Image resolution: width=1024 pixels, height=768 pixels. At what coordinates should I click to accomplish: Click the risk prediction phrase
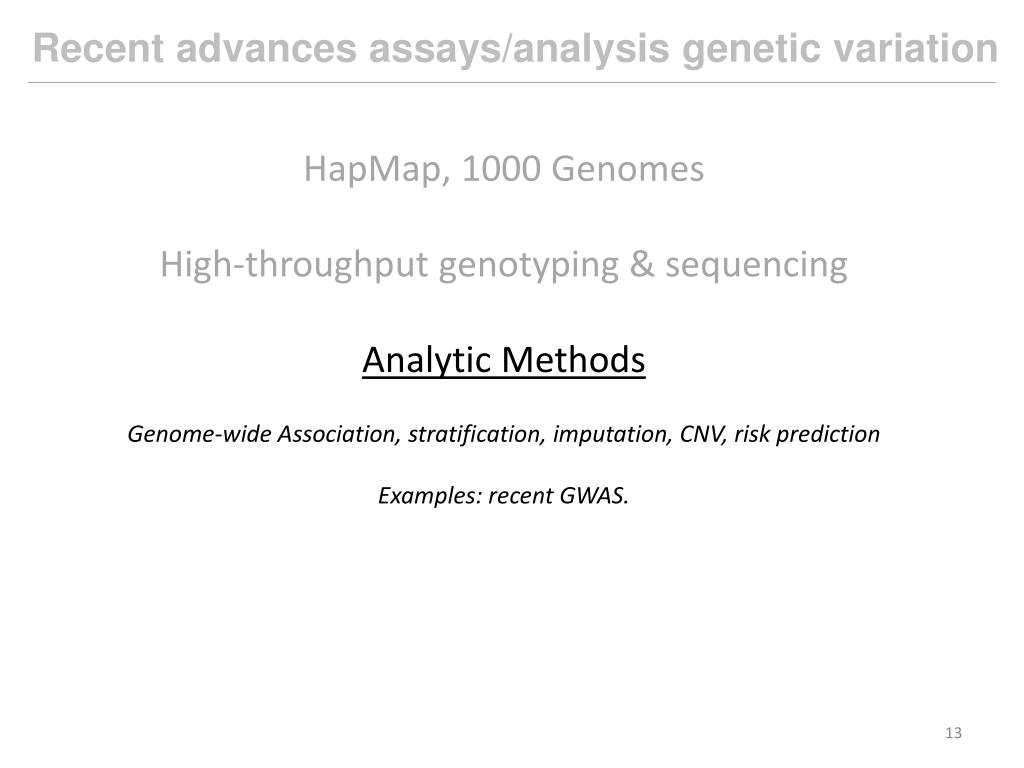click(x=807, y=434)
